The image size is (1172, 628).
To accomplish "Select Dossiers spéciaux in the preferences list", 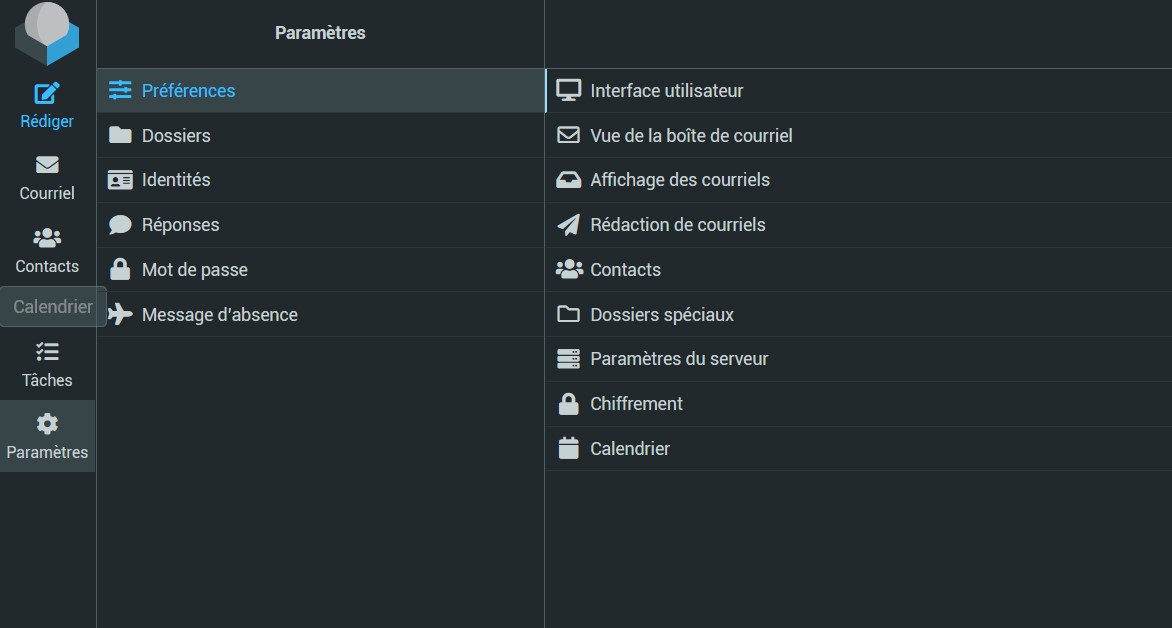I will (x=662, y=314).
